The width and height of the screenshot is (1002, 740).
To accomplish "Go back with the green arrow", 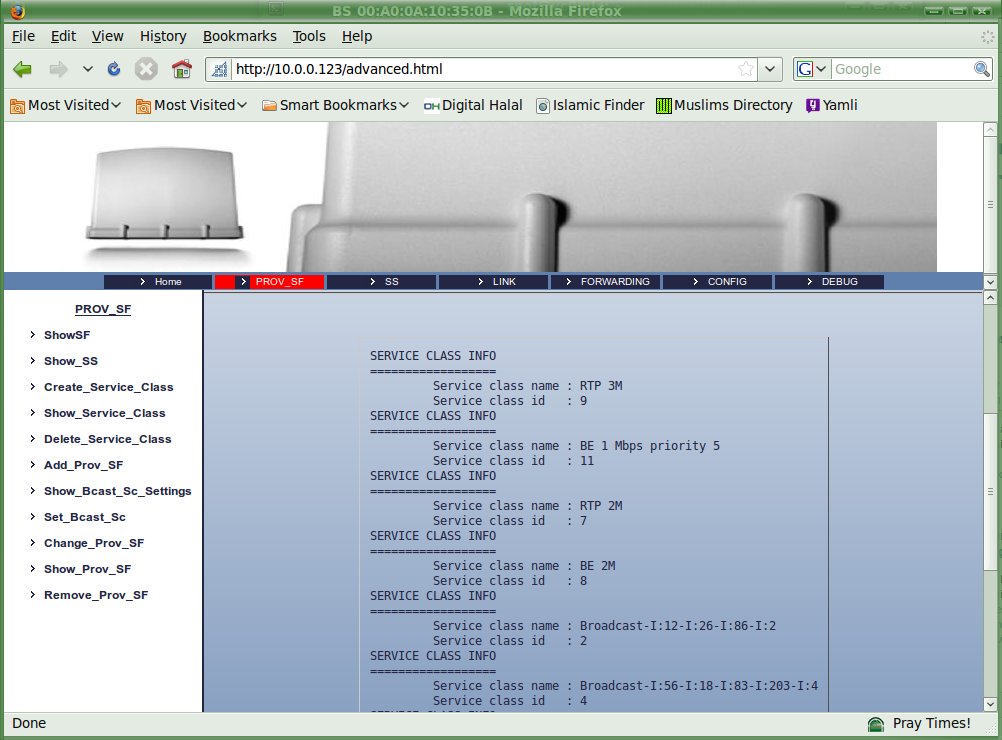I will pyautogui.click(x=22, y=69).
